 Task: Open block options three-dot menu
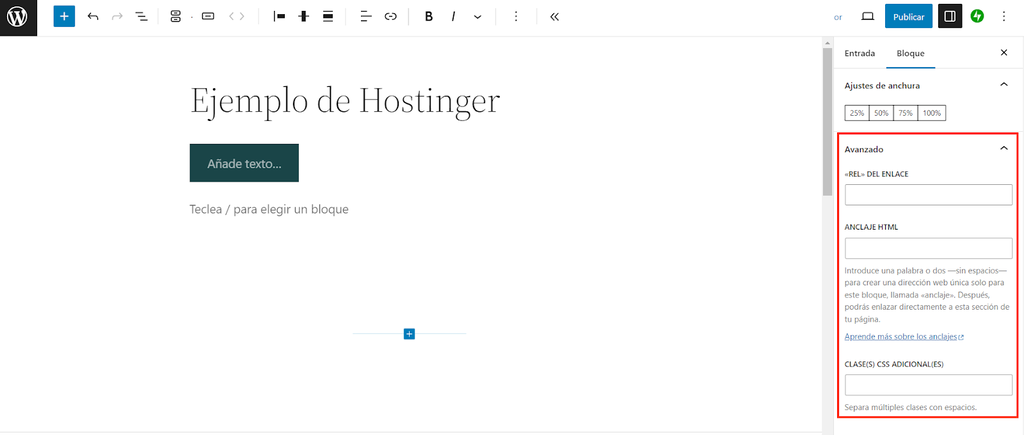(x=516, y=16)
